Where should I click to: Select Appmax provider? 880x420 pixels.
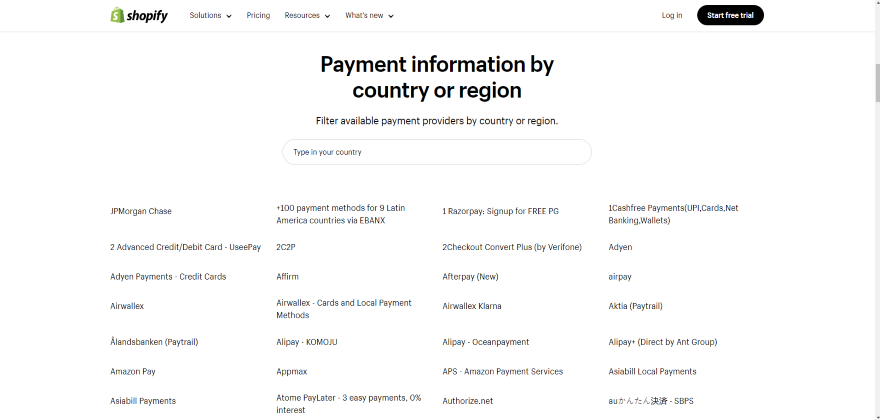pyautogui.click(x=291, y=372)
